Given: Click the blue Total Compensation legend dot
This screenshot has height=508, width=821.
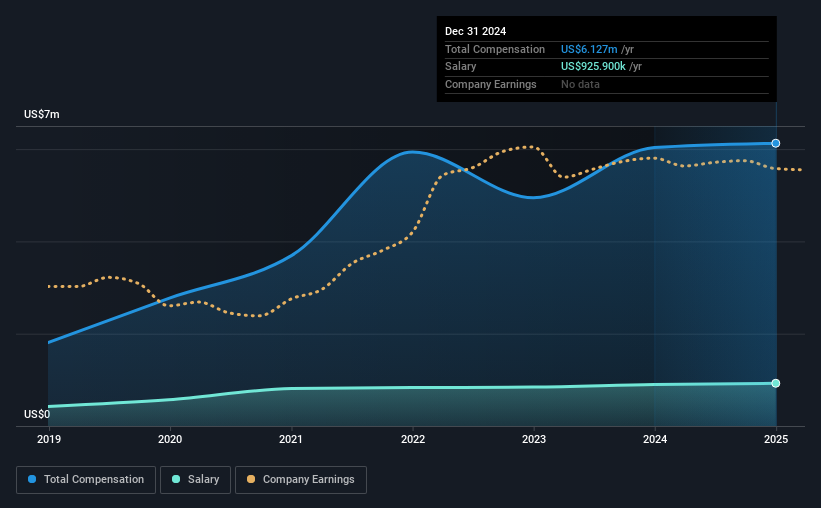Looking at the screenshot, I should [x=32, y=479].
